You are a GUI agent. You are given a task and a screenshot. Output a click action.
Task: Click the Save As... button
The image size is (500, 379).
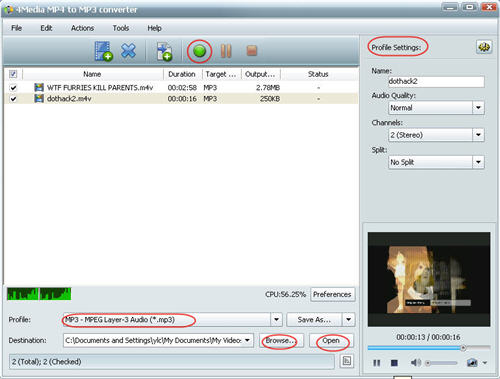314,320
